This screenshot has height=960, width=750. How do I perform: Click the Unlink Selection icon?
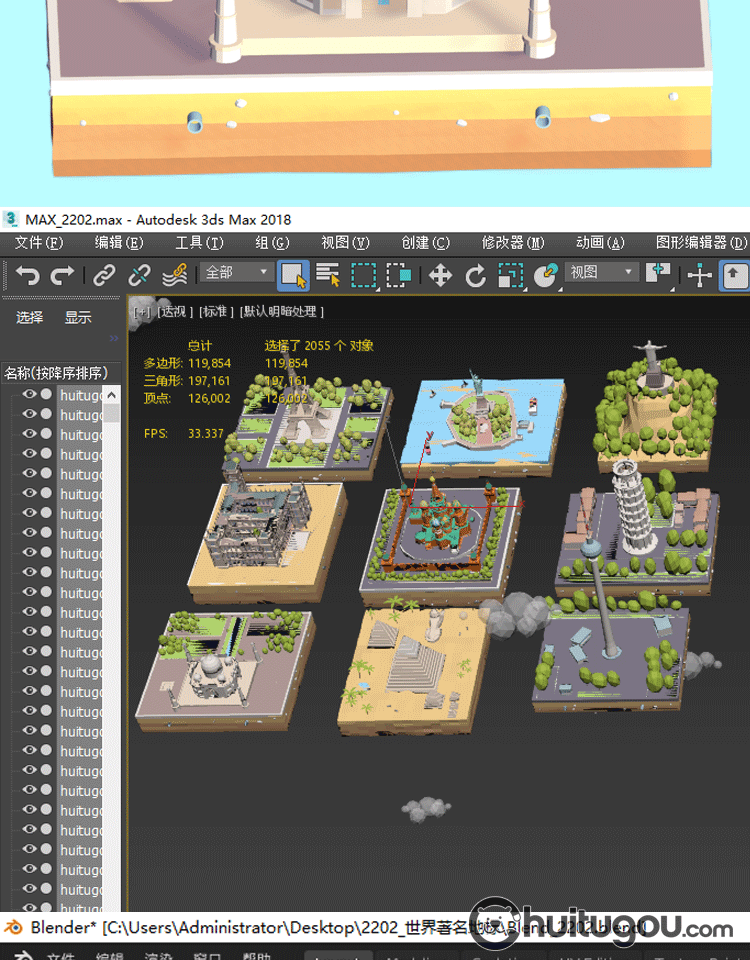139,275
